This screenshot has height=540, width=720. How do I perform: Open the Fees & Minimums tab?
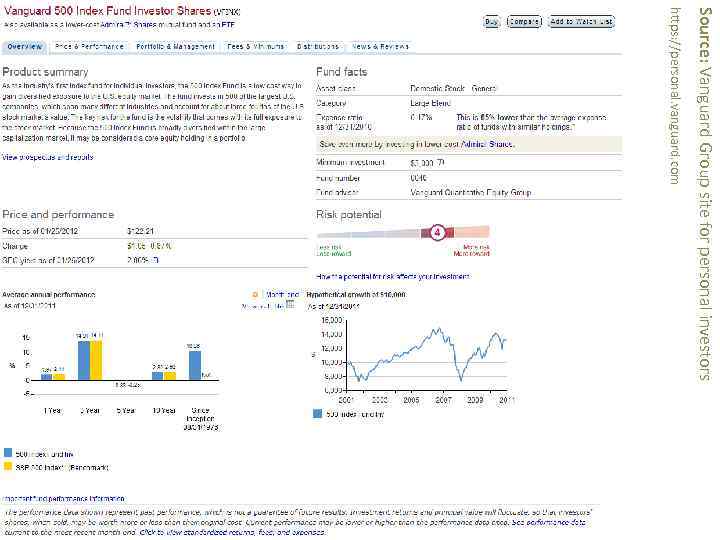click(256, 47)
